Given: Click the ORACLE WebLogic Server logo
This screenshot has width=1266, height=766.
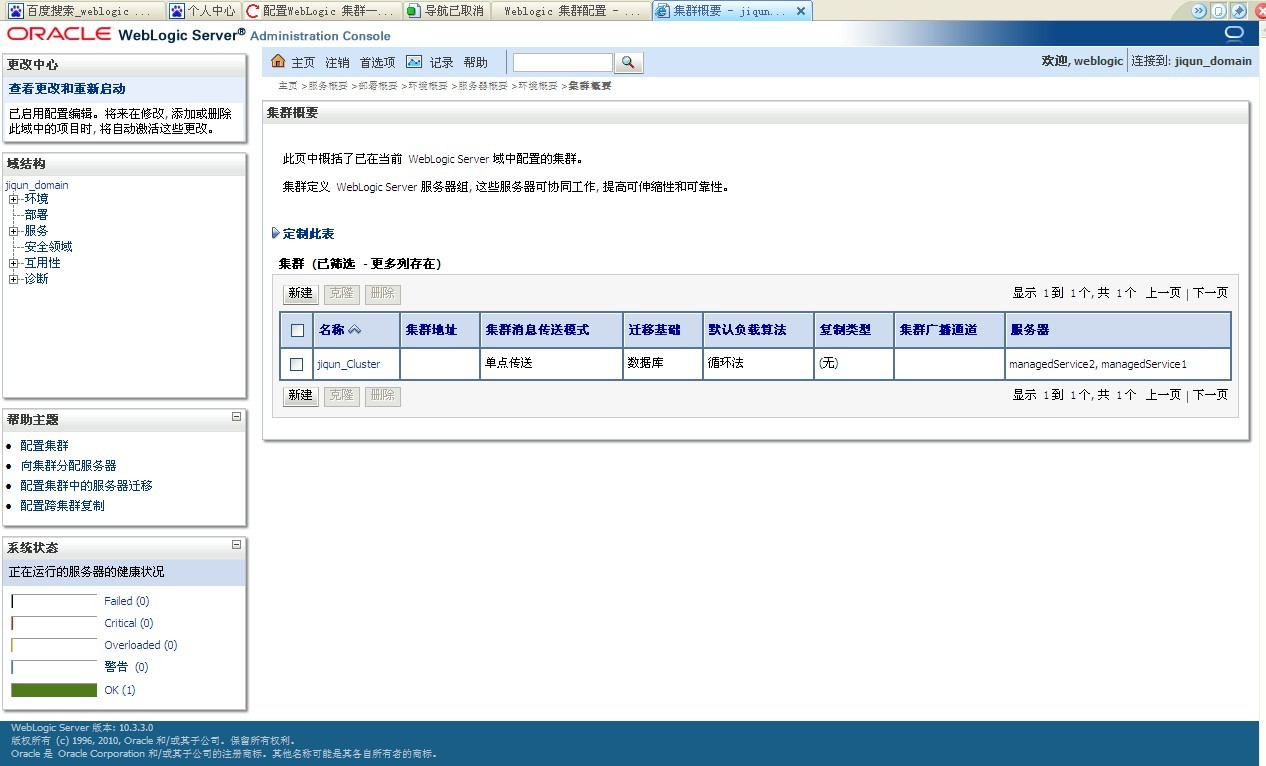Looking at the screenshot, I should tap(125, 34).
